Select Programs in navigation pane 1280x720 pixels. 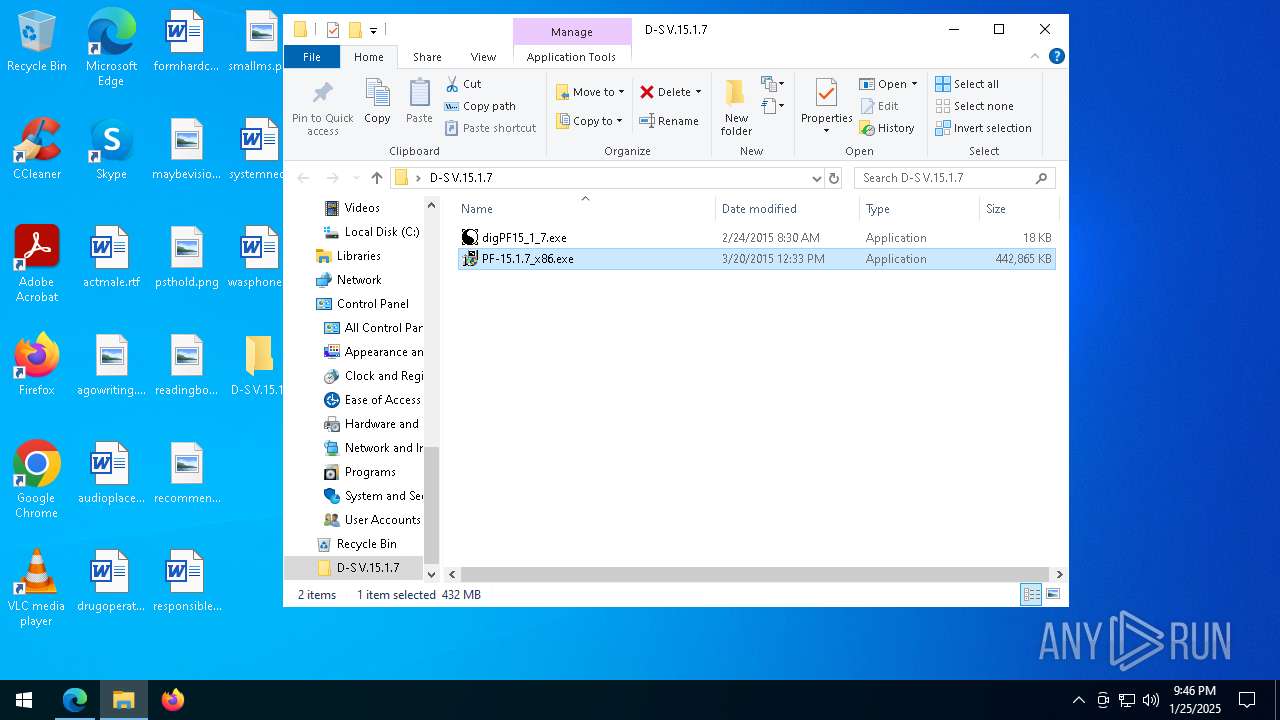point(360,472)
